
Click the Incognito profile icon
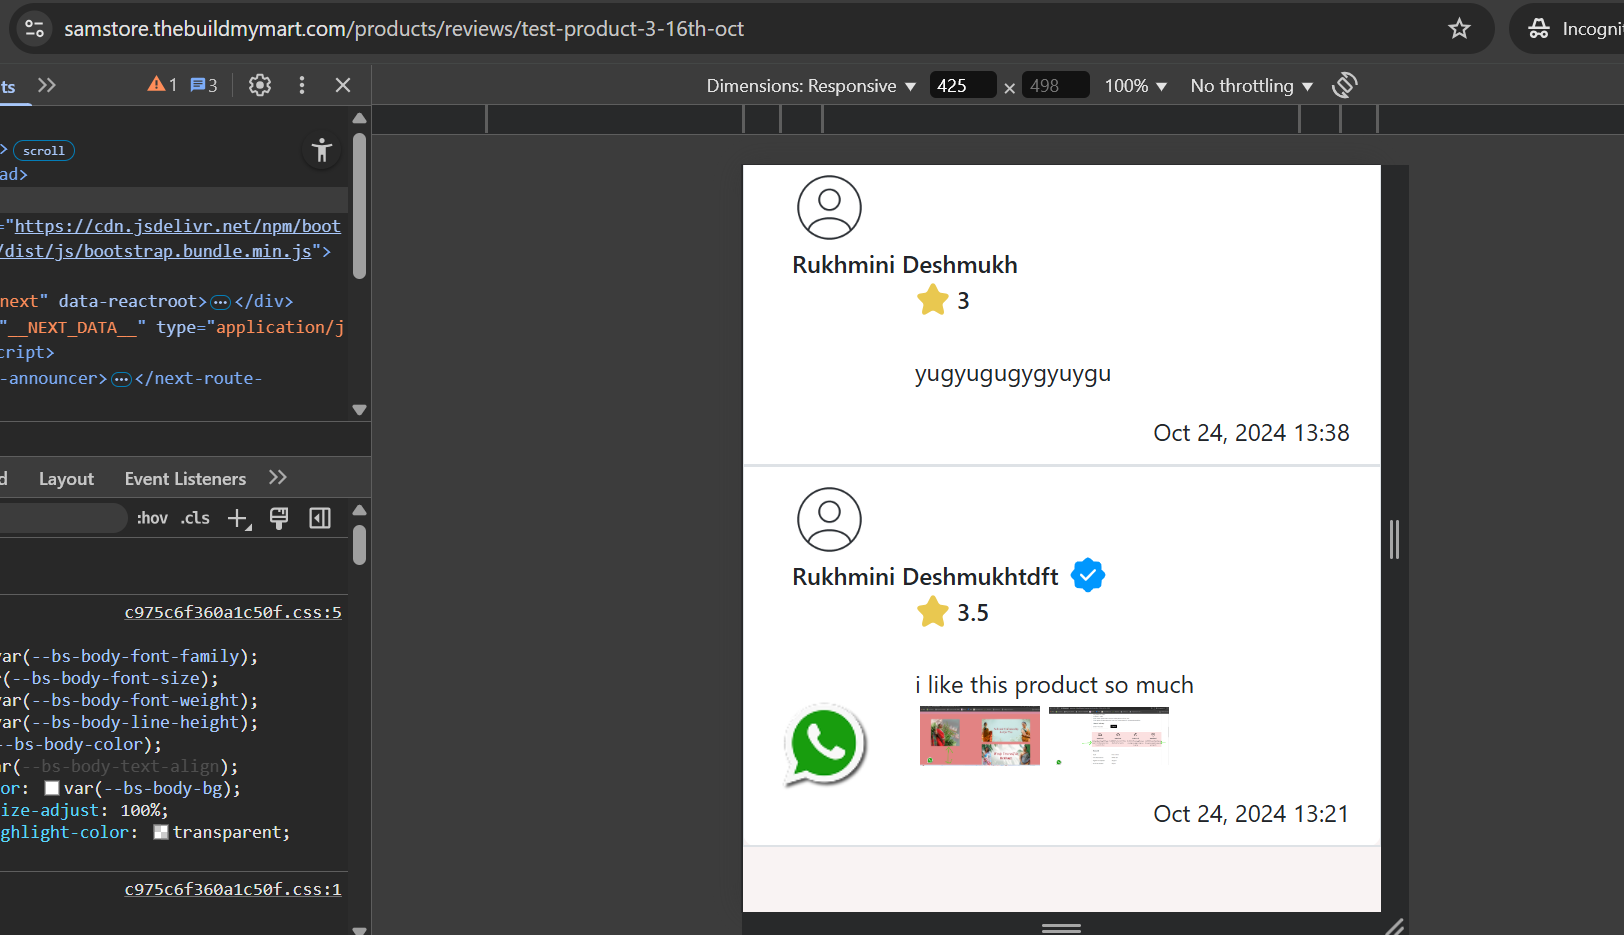(x=1539, y=29)
